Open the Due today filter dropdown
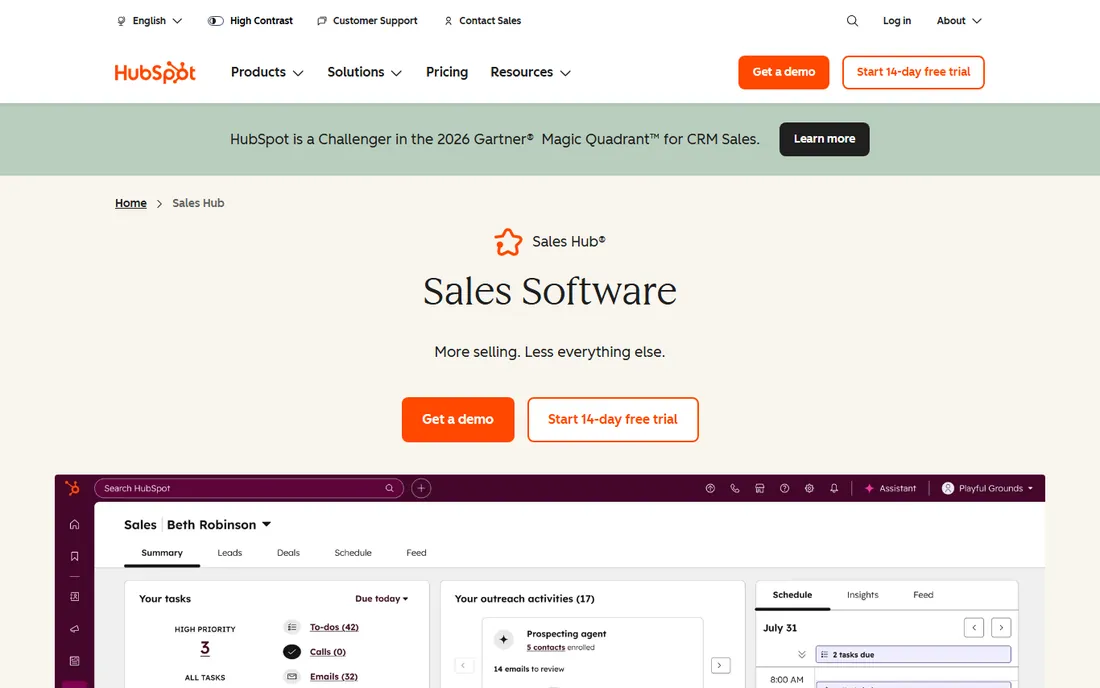Viewport: 1100px width, 688px height. [x=382, y=599]
